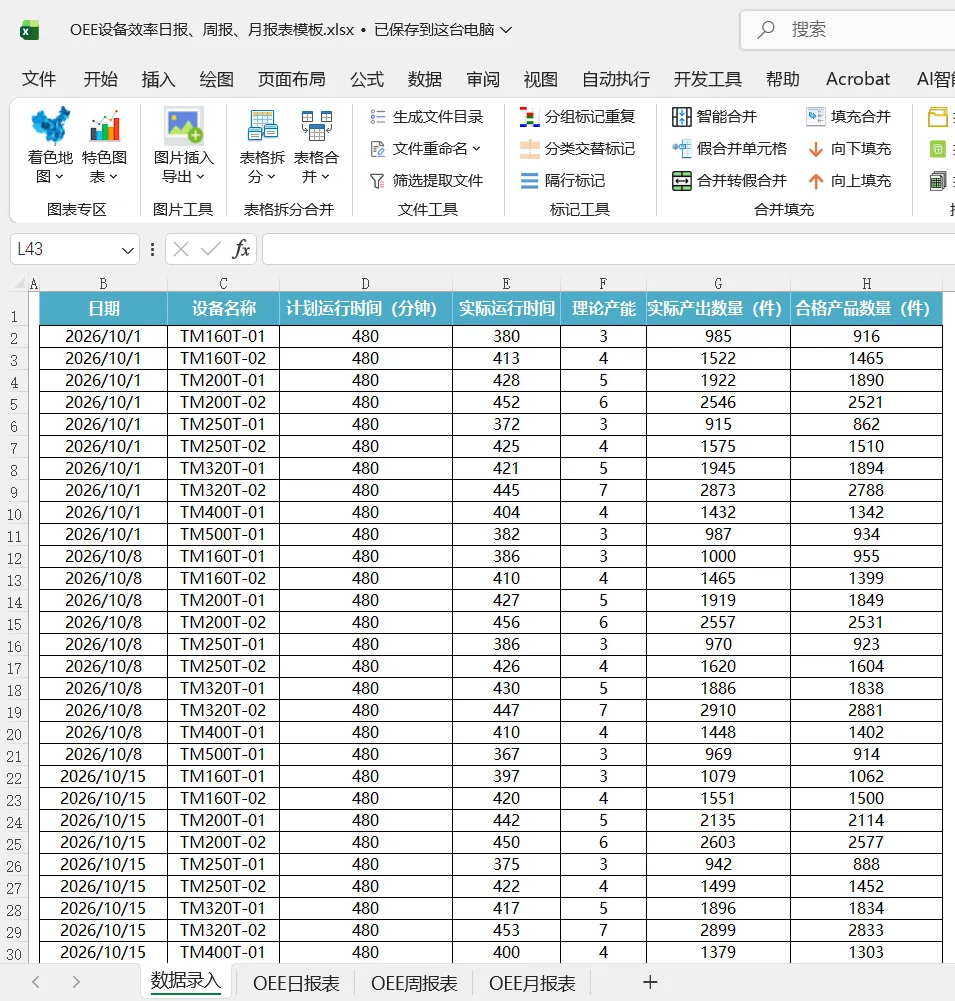
Task: Click the 文件重命名 icon
Action: tap(377, 149)
